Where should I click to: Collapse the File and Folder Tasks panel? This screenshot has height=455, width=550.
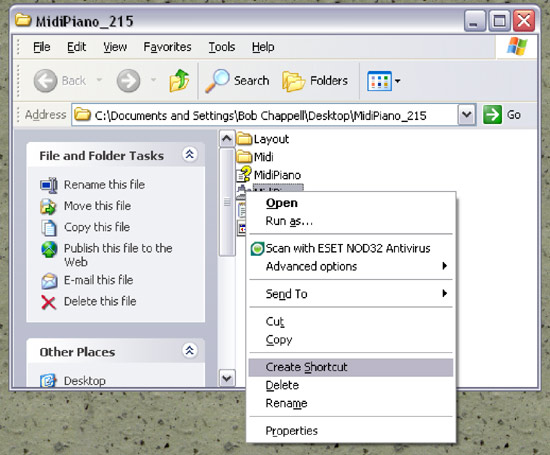pos(189,154)
